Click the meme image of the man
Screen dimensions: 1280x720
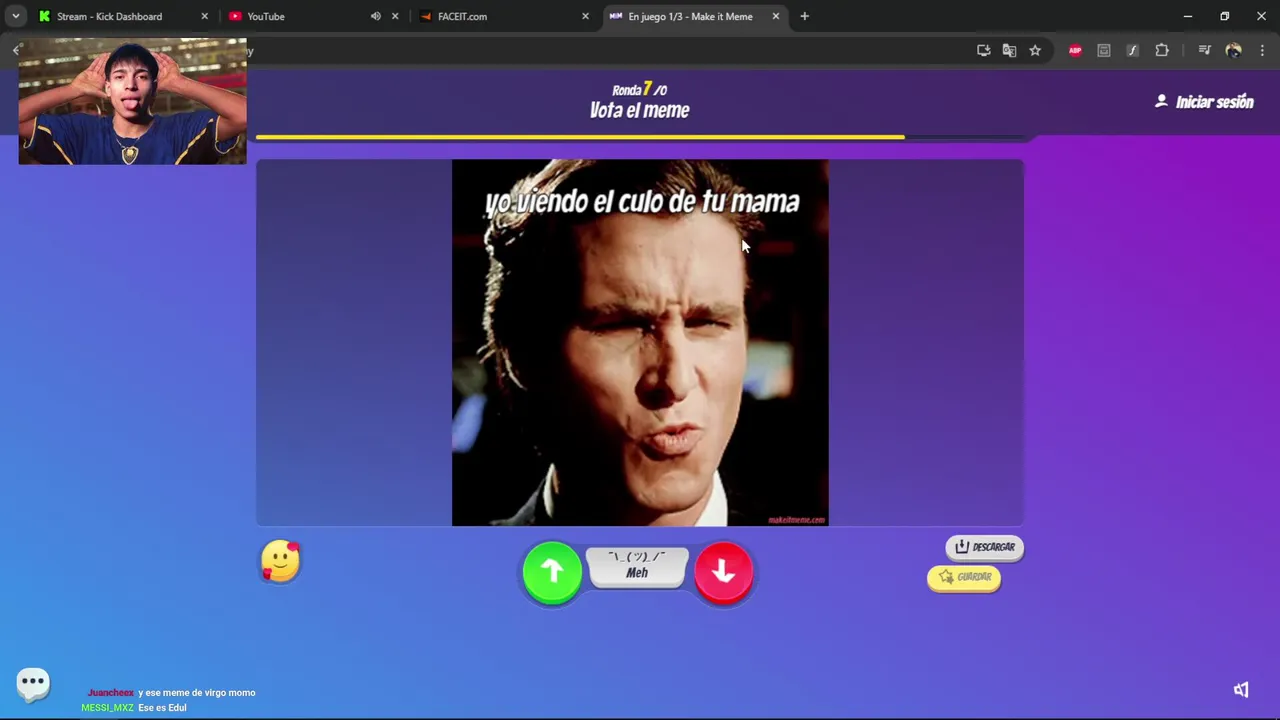click(640, 343)
